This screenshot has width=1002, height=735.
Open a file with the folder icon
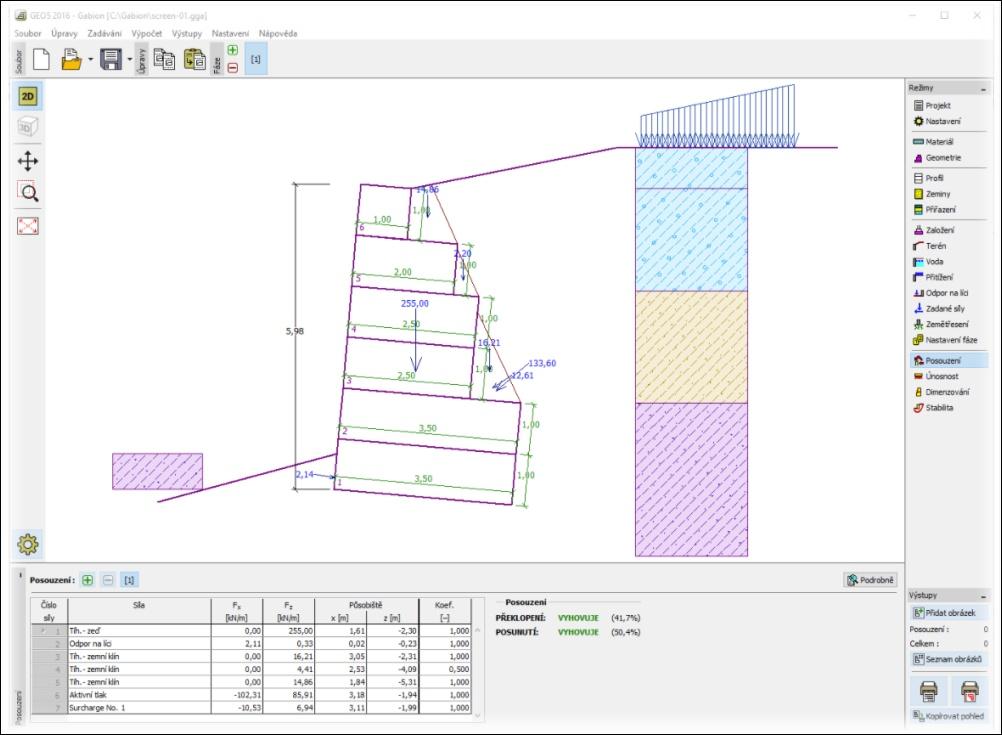[72, 59]
